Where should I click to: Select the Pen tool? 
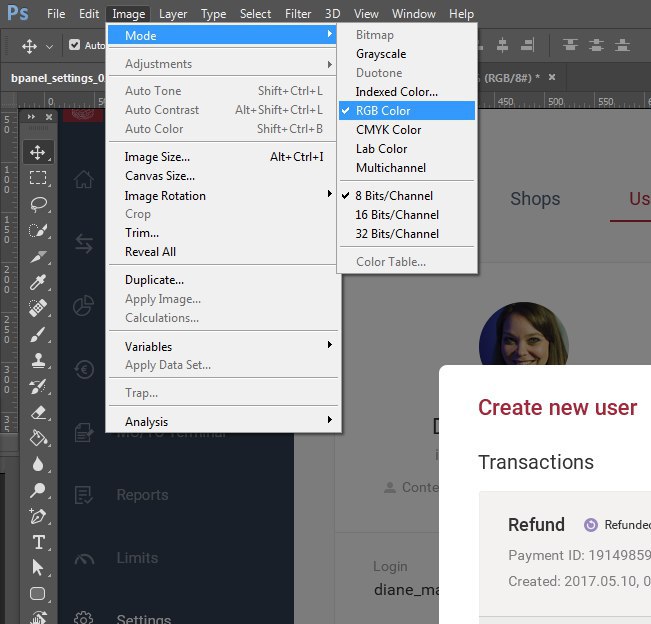38,516
